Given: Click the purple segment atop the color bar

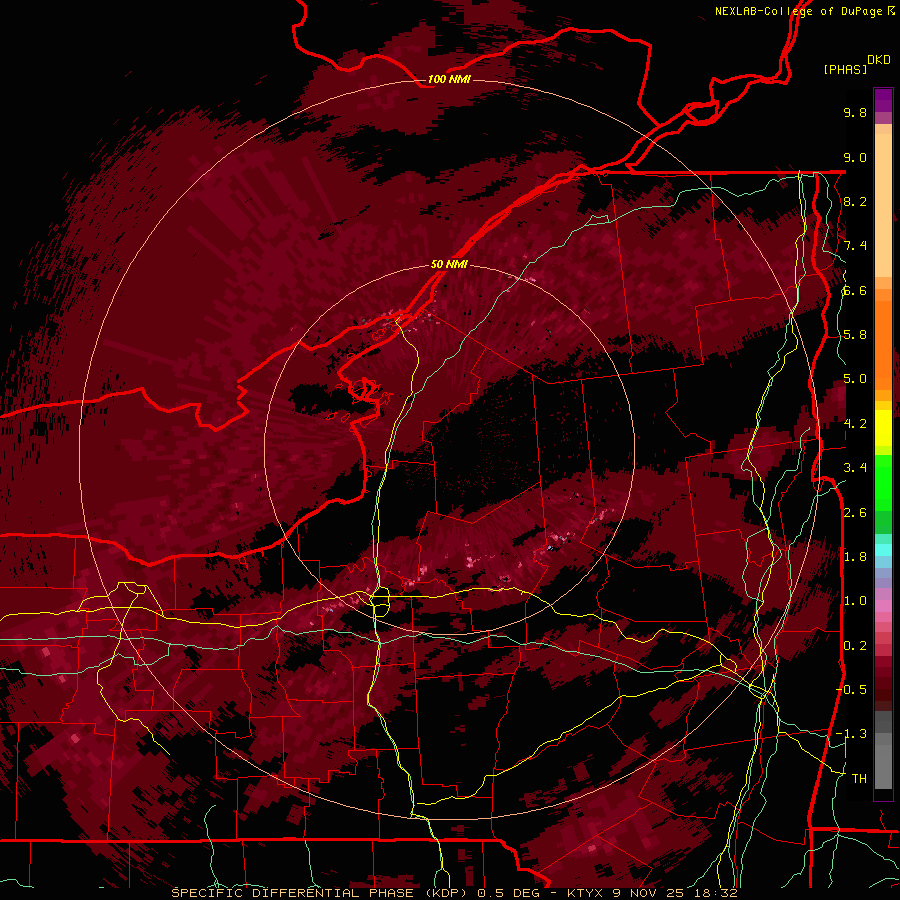Looking at the screenshot, I should 883,100.
